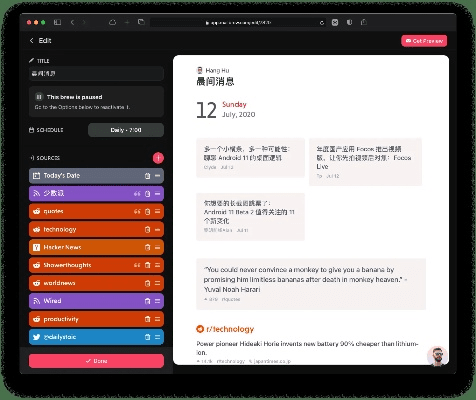Click the Safari extension icon beside reload
Screen dimensions: 476x400
335,22
